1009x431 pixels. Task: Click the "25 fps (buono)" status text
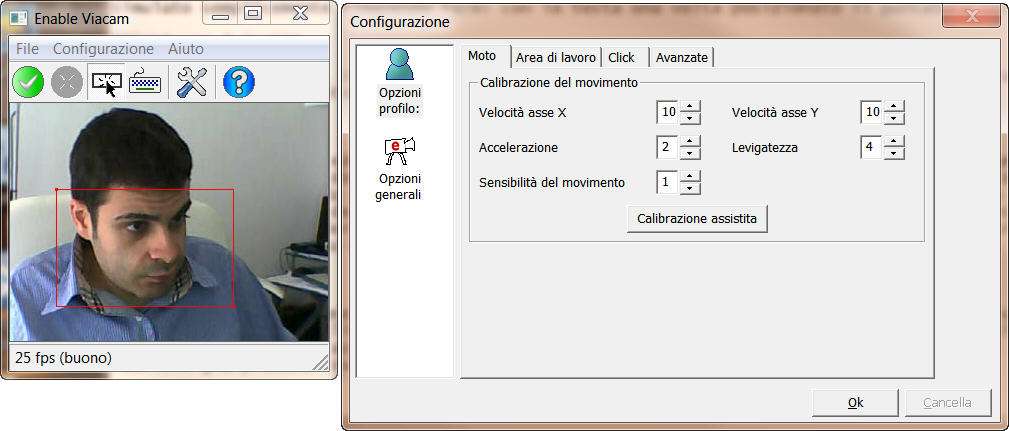coord(63,358)
